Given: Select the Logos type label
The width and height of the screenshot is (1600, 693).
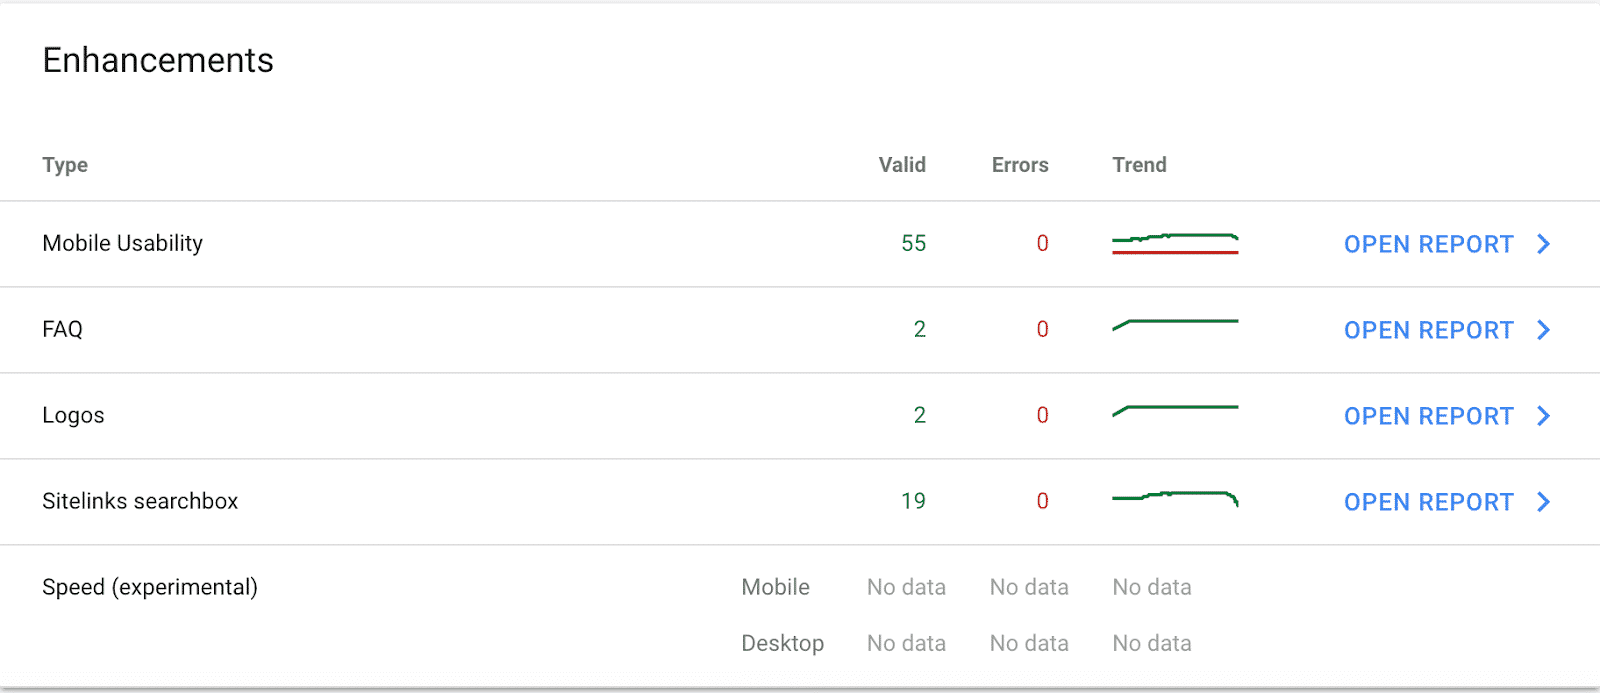Looking at the screenshot, I should (73, 415).
